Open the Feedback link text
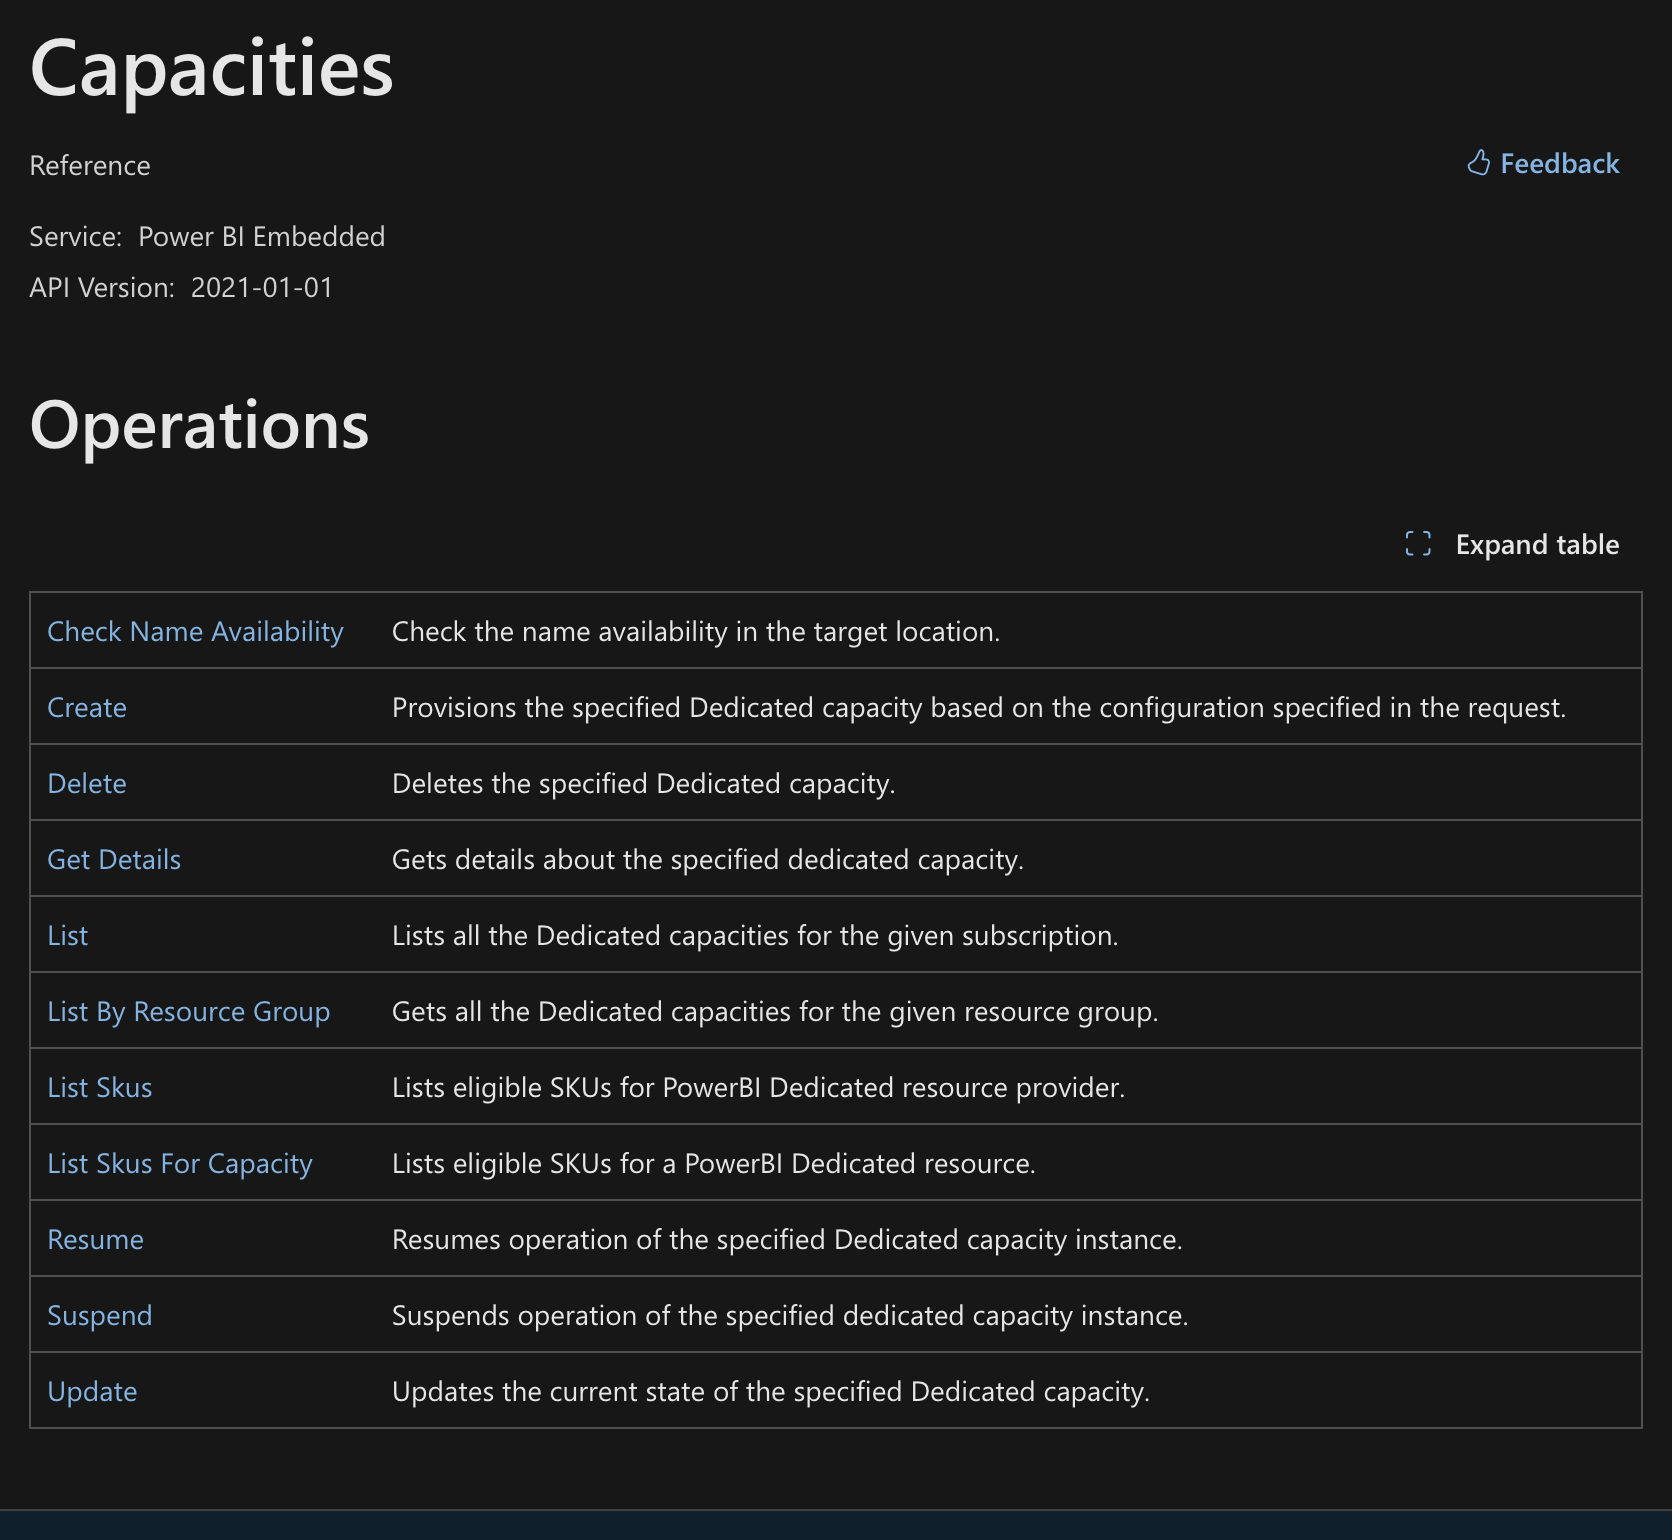Viewport: 1672px width, 1540px height. click(x=1560, y=163)
